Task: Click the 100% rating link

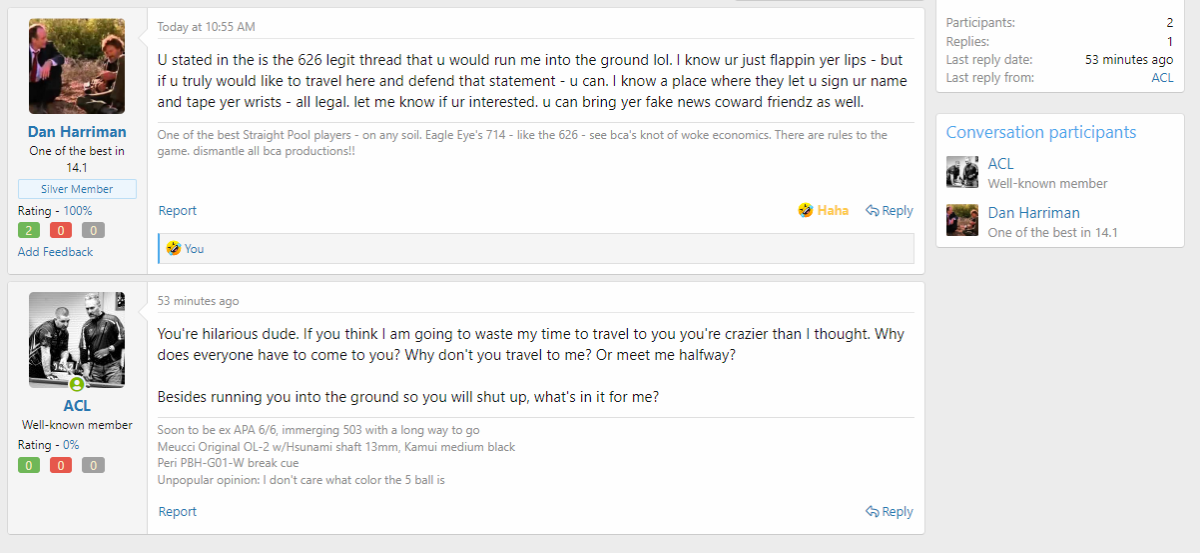Action: pyautogui.click(x=78, y=211)
